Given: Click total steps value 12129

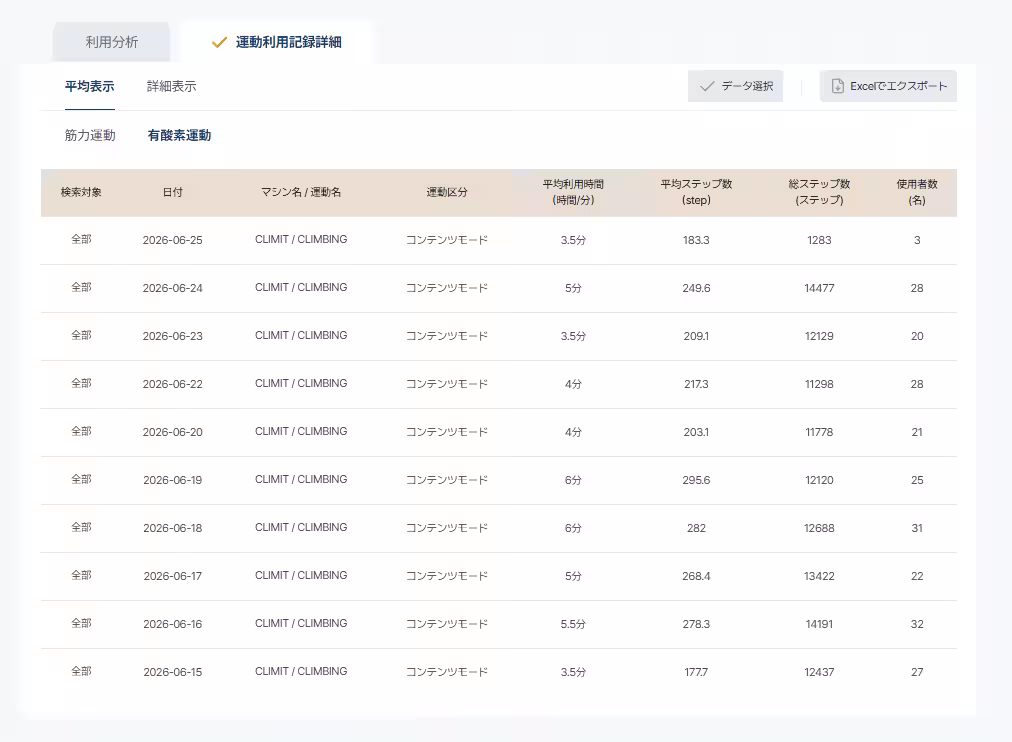Looking at the screenshot, I should click(x=819, y=336).
